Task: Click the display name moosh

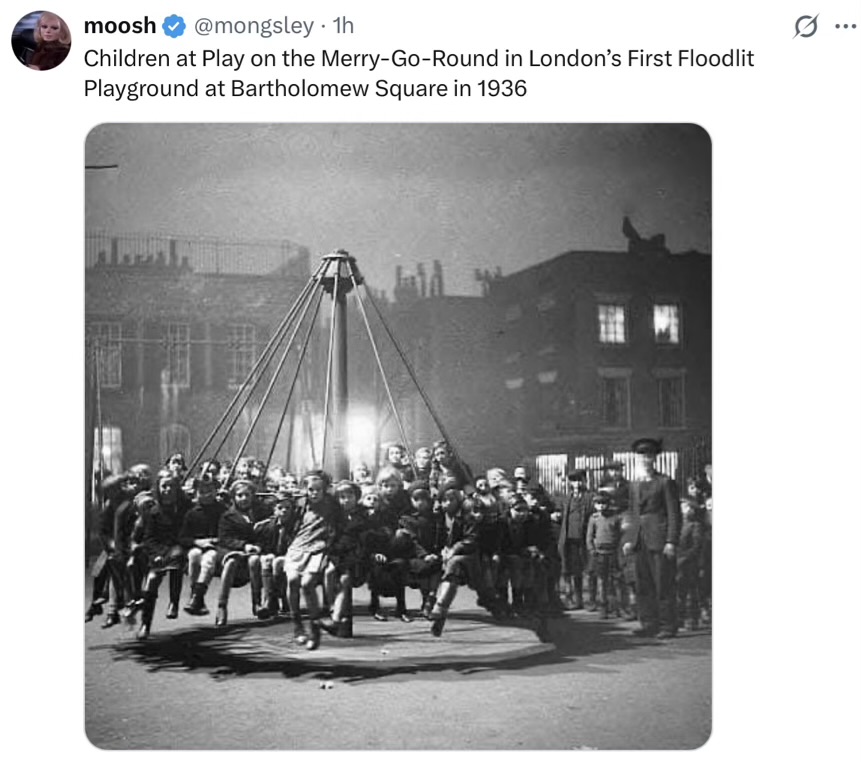Action: coord(120,26)
